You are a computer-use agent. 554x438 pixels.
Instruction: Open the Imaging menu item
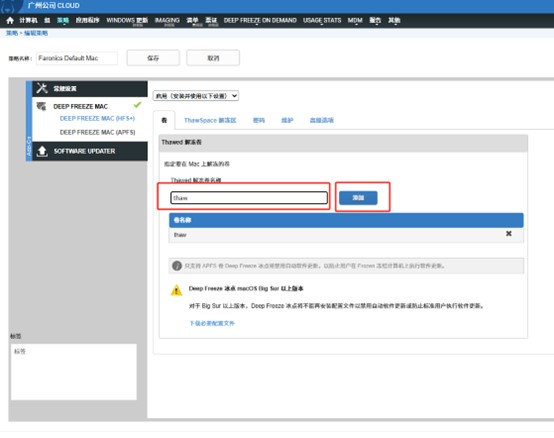click(x=167, y=20)
